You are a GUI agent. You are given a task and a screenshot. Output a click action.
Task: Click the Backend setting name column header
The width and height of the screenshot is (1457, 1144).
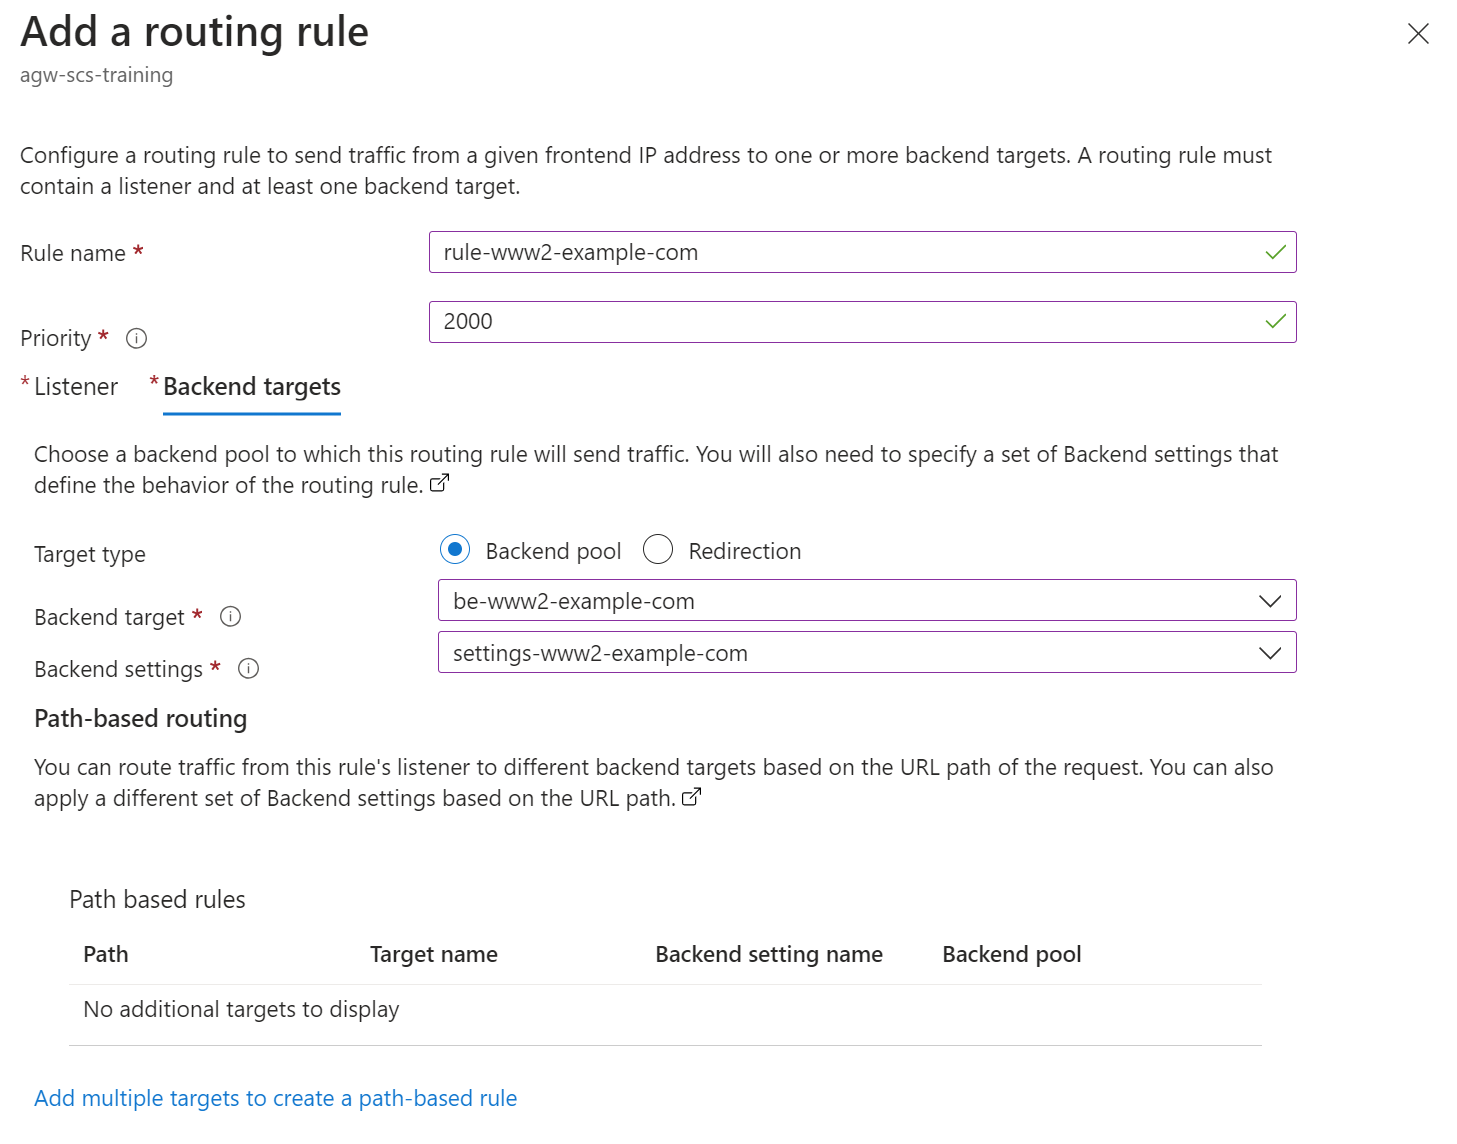769,955
